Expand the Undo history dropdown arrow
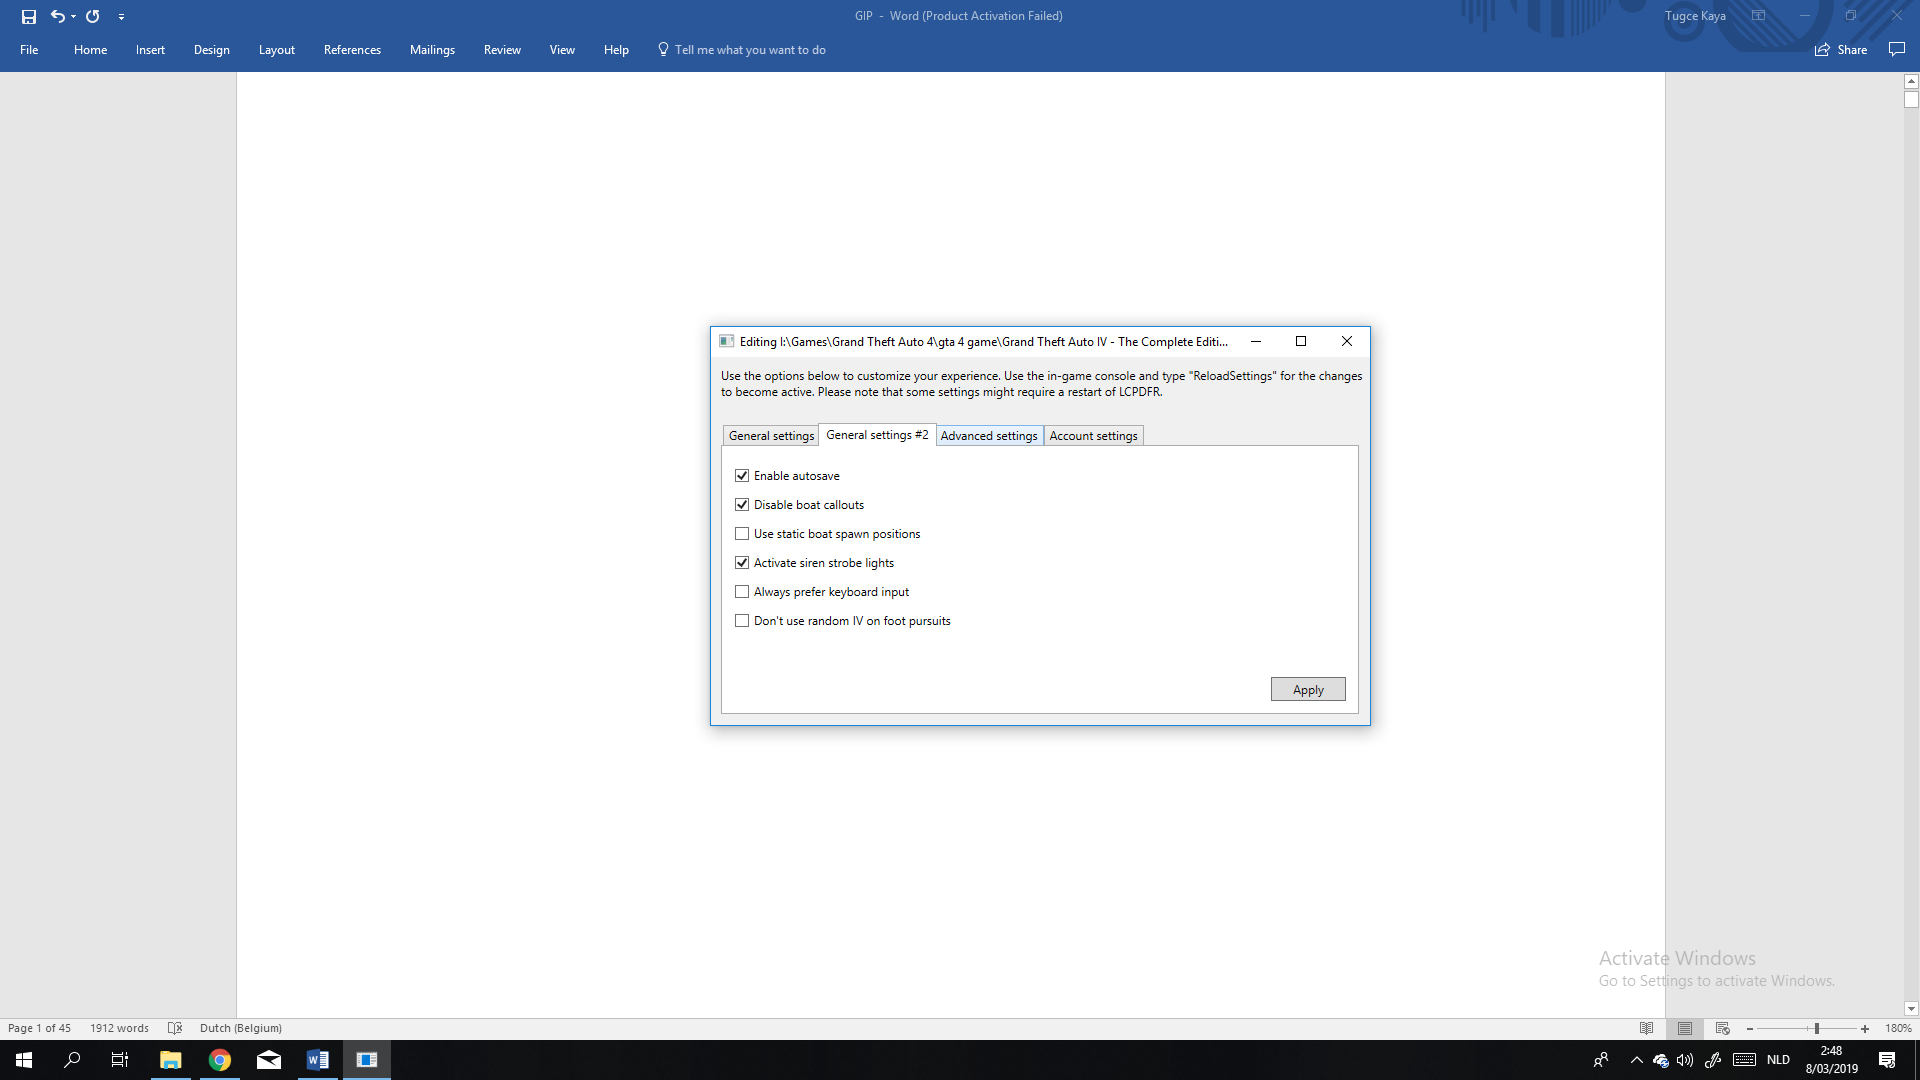1920x1080 pixels. [x=74, y=16]
